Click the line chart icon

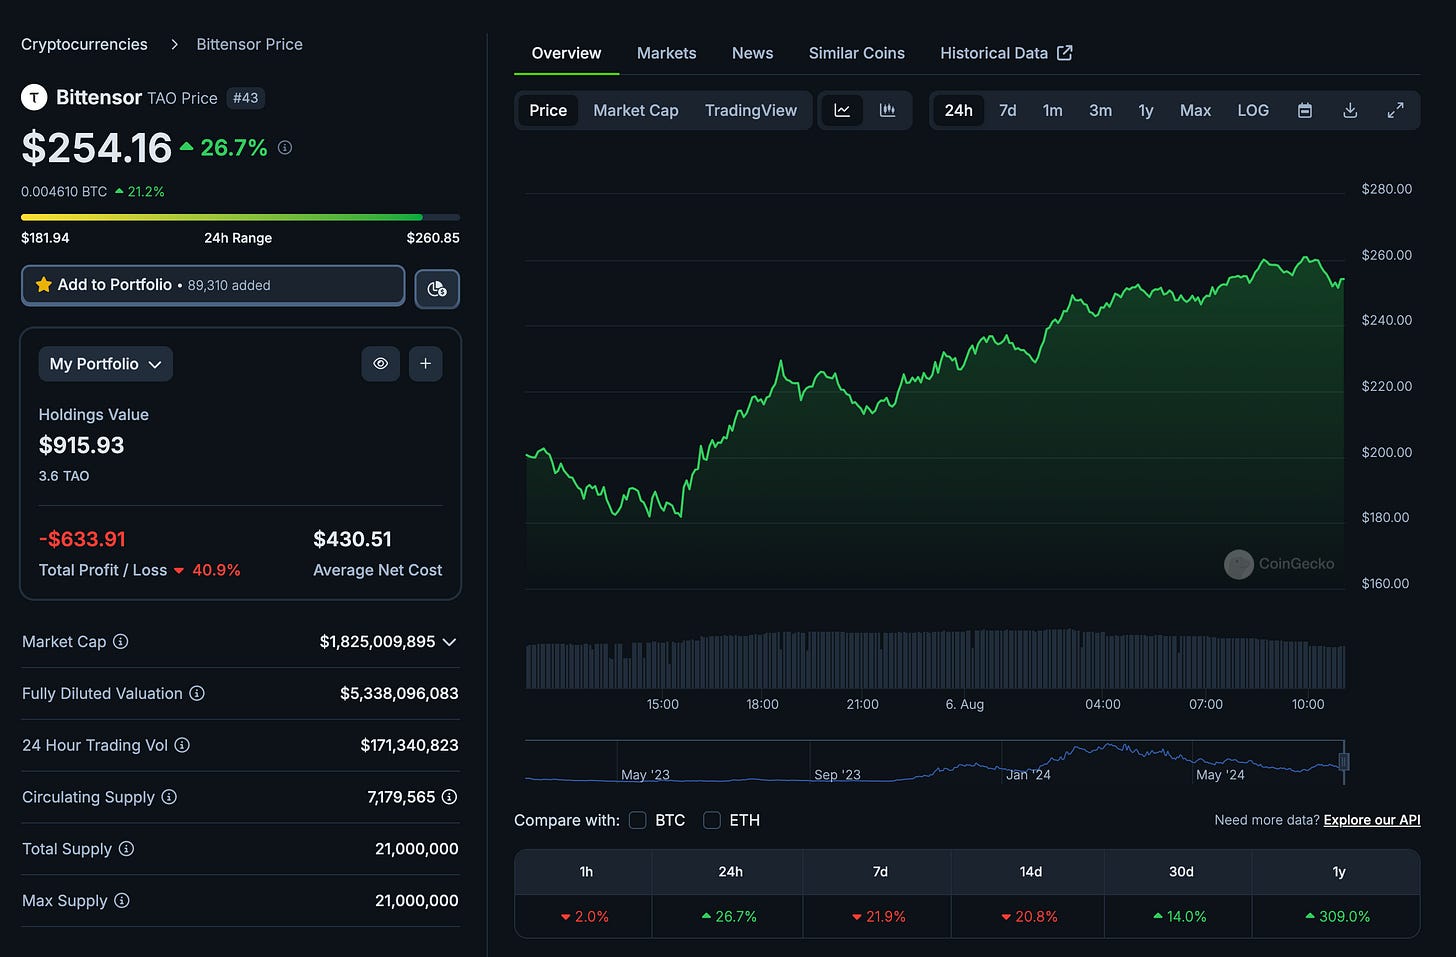(842, 110)
